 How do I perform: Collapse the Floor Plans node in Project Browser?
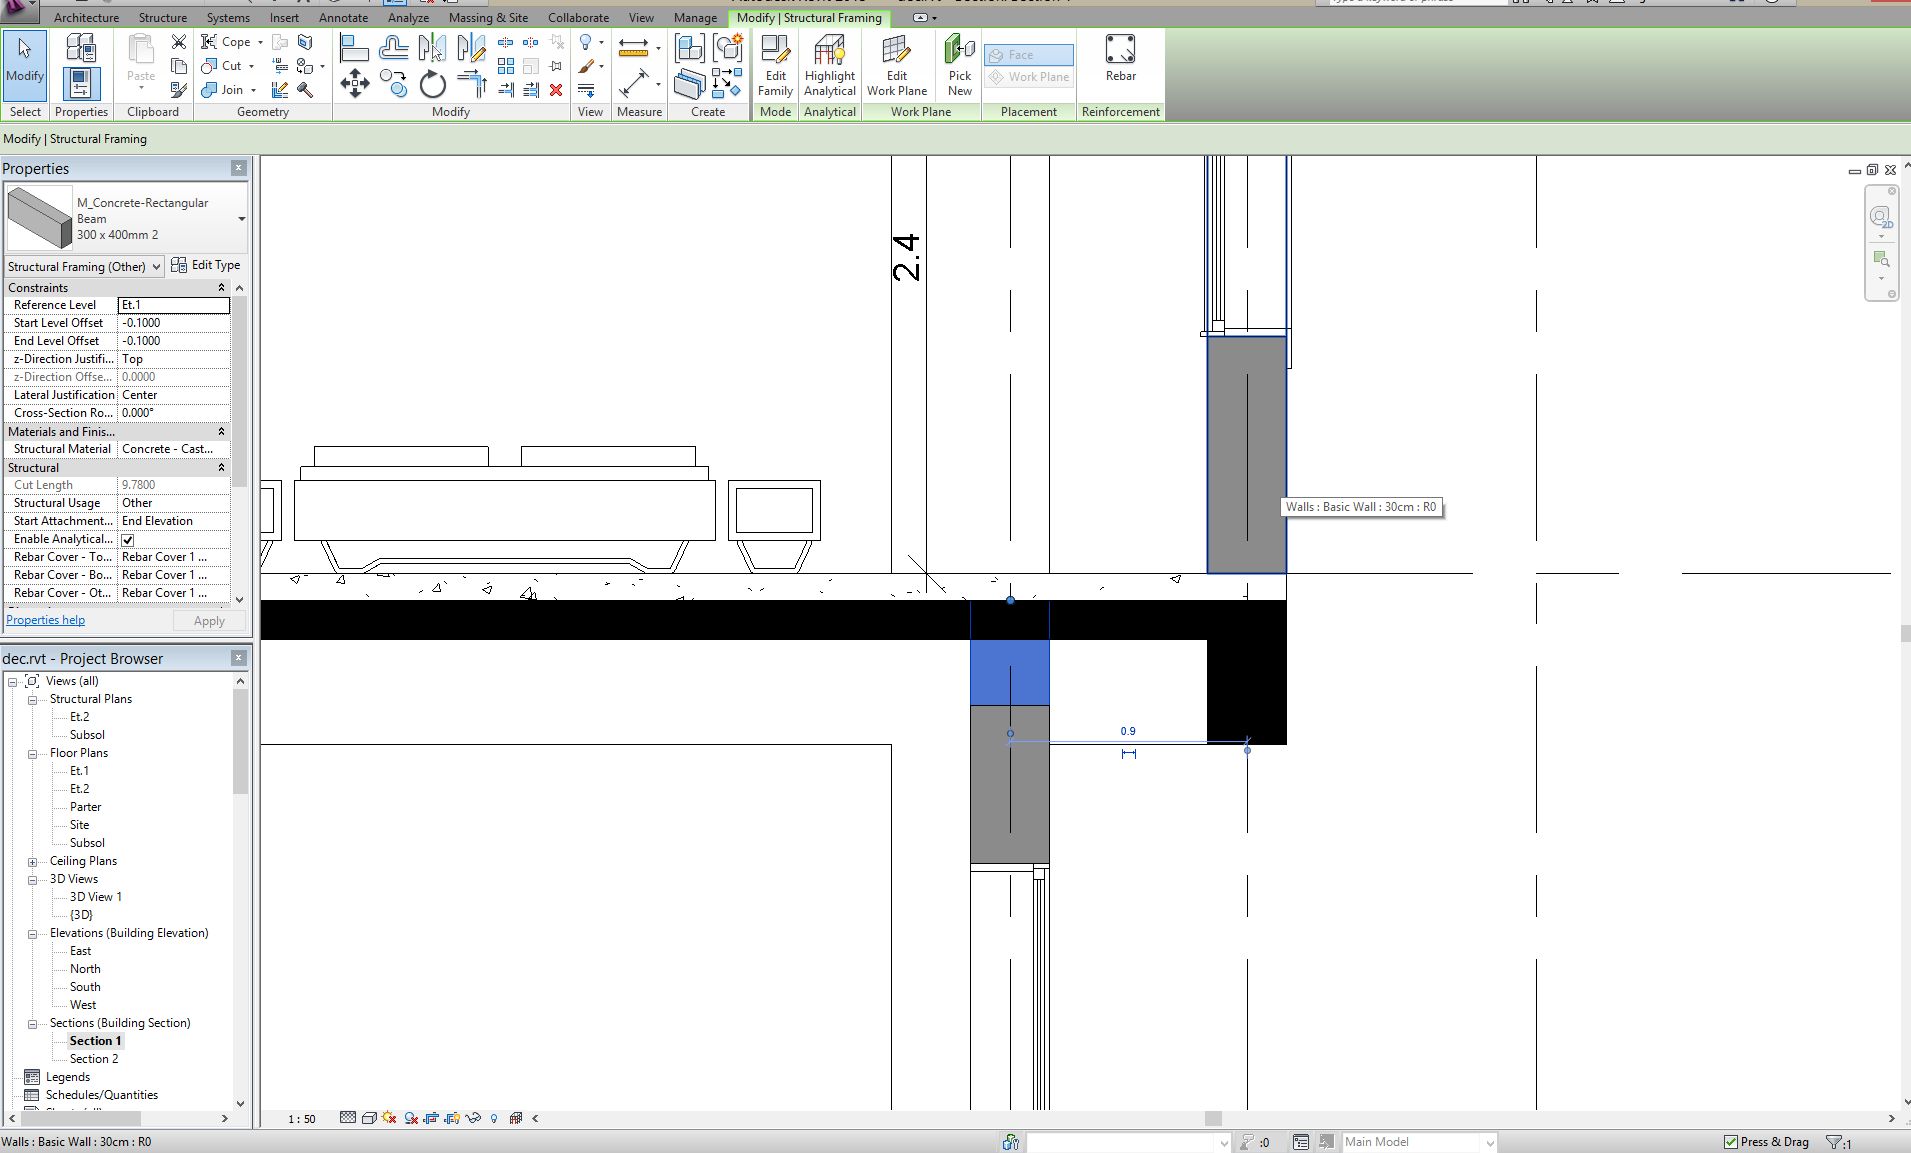[x=32, y=752]
